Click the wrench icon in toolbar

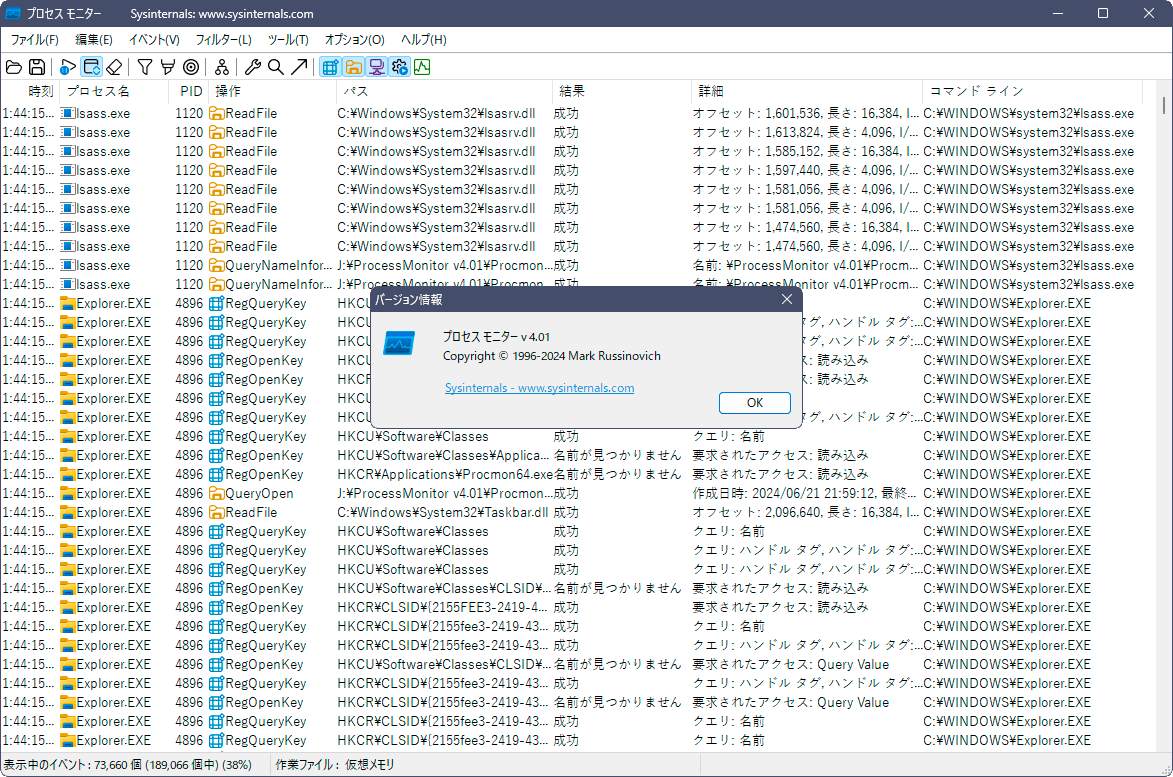click(253, 67)
